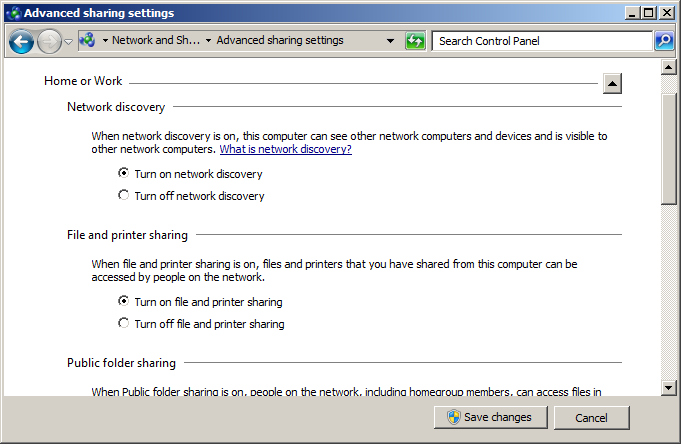Refresh the page with green arrows icon

pyautogui.click(x=415, y=41)
